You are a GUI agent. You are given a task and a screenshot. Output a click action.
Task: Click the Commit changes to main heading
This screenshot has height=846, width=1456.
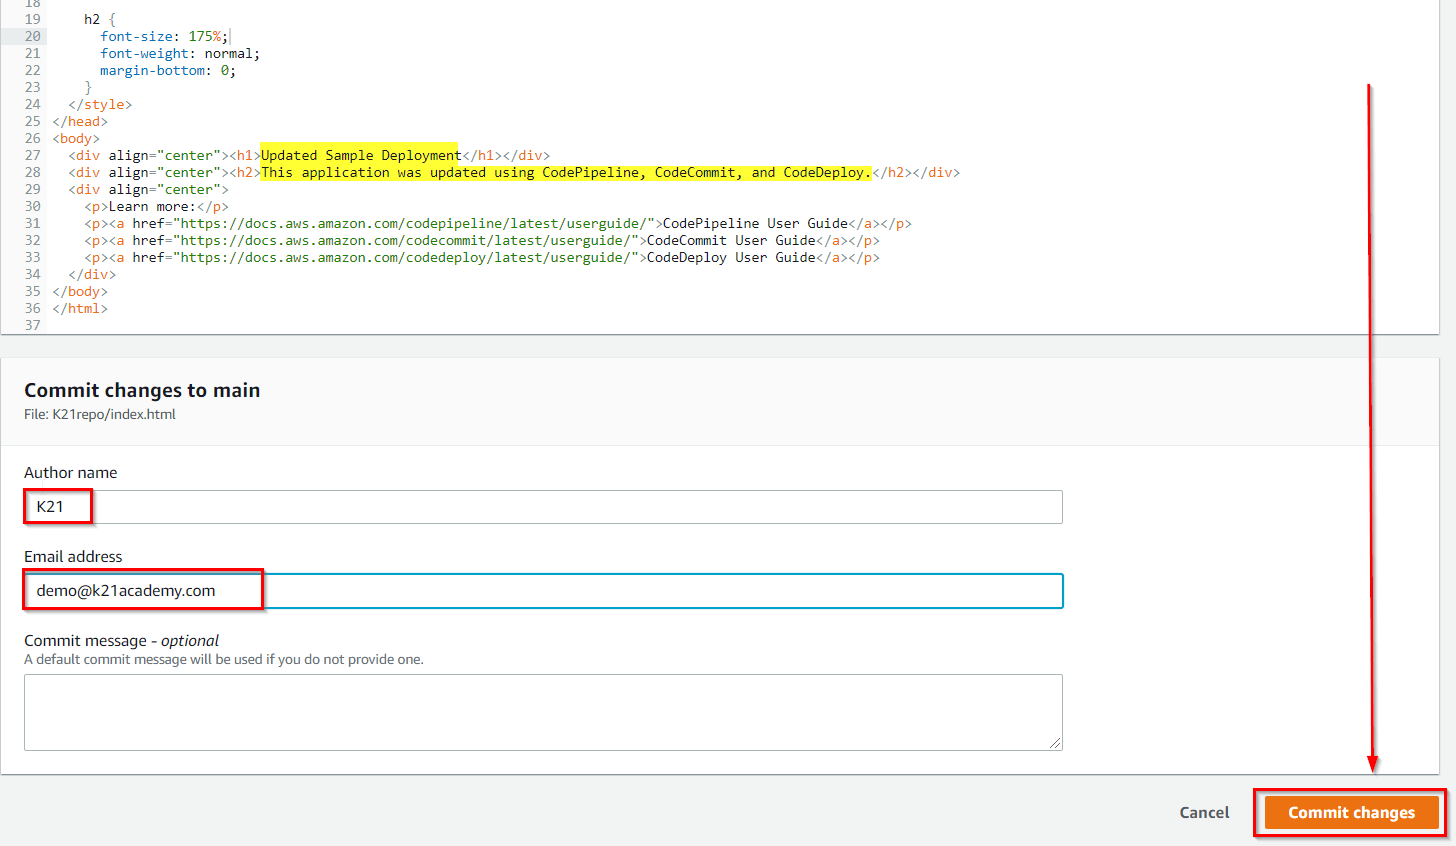pos(142,390)
